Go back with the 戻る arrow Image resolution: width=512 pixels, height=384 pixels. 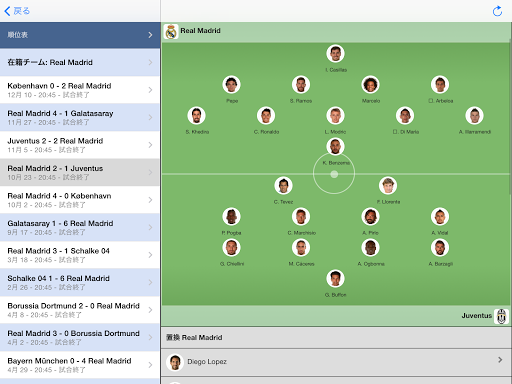tap(17, 11)
